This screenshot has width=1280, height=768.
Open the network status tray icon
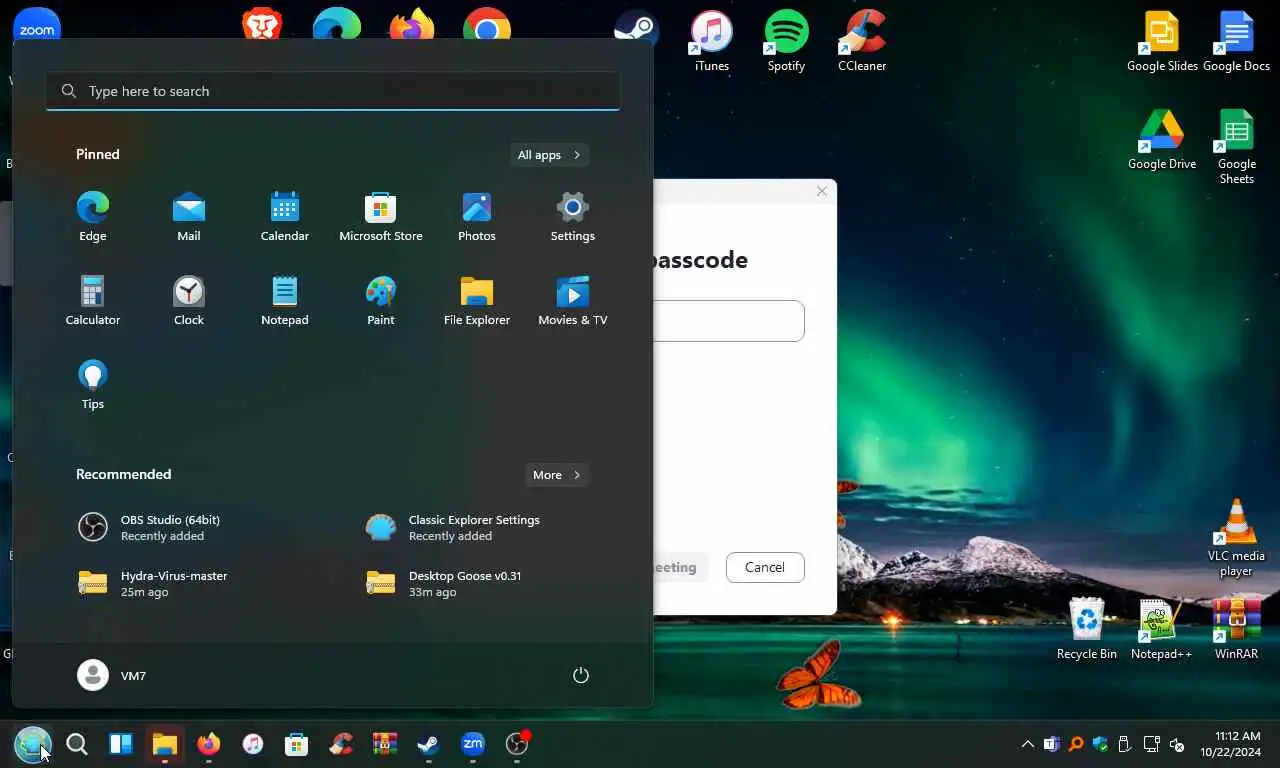point(1151,744)
